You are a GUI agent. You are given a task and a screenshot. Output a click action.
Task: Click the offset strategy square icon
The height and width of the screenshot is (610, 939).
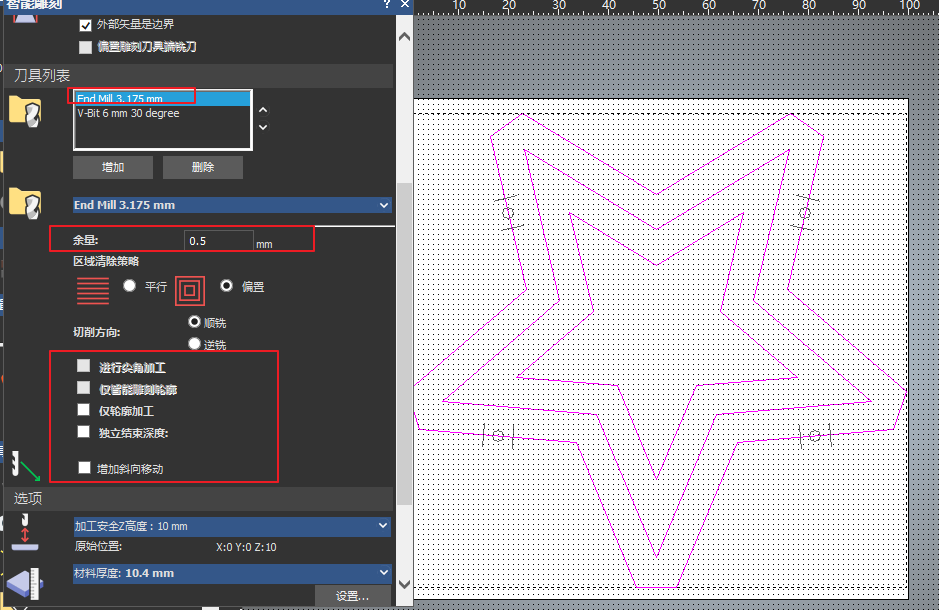190,291
